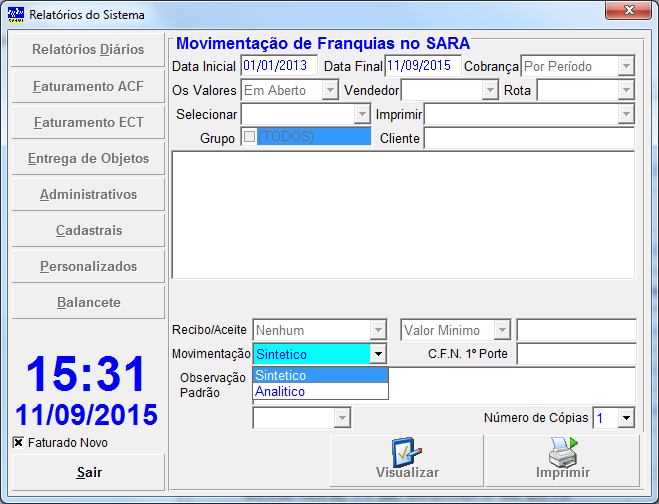Viewport: 659px width, 504px height.
Task: Click the Cliente input field
Action: click(529, 138)
